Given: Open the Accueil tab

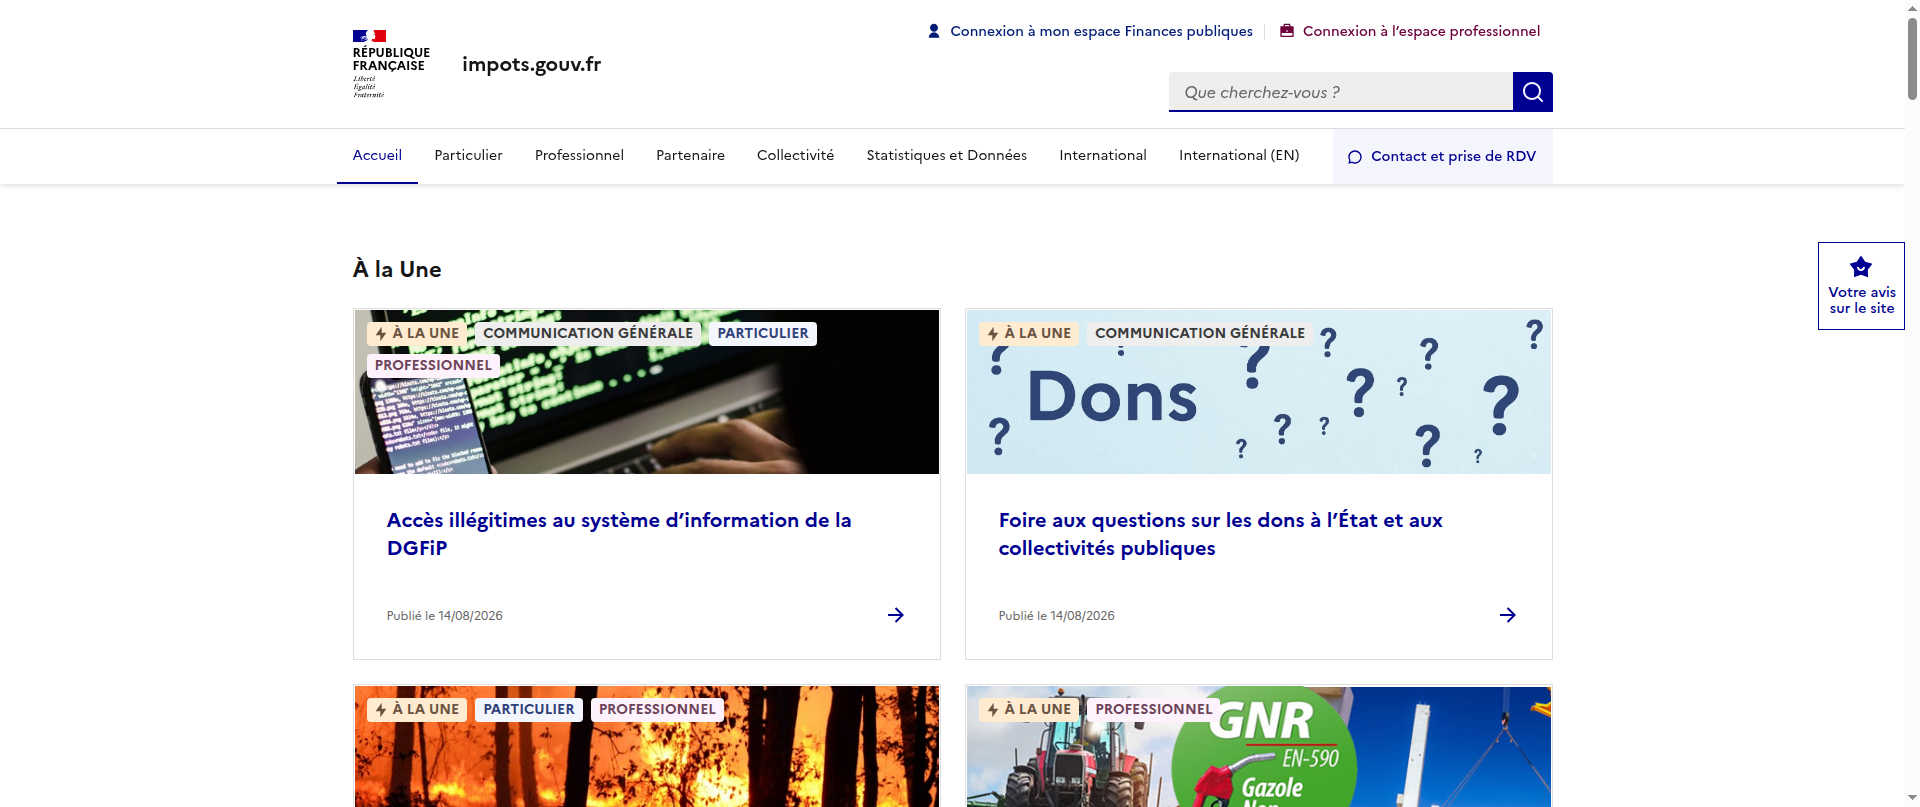Looking at the screenshot, I should 377,156.
